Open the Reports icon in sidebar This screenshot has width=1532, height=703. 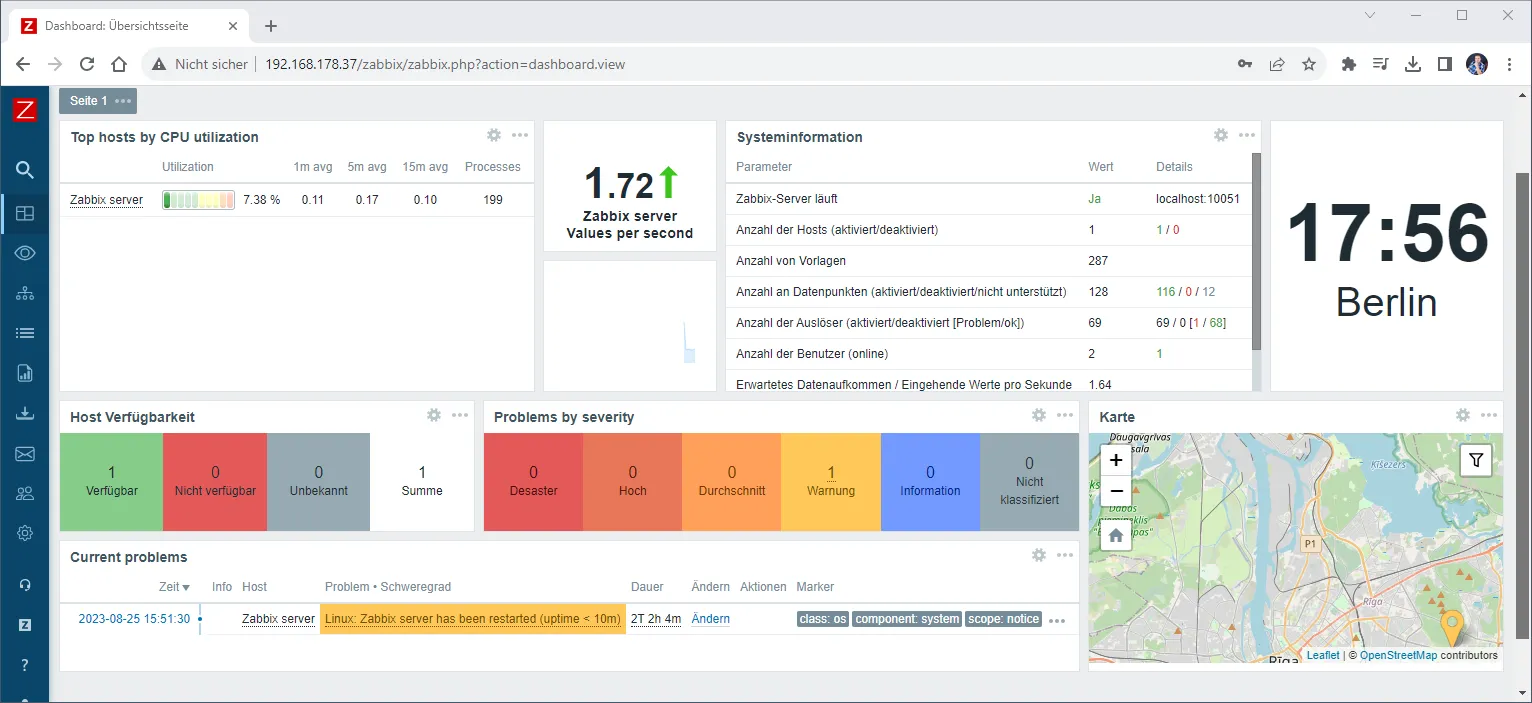tap(25, 374)
